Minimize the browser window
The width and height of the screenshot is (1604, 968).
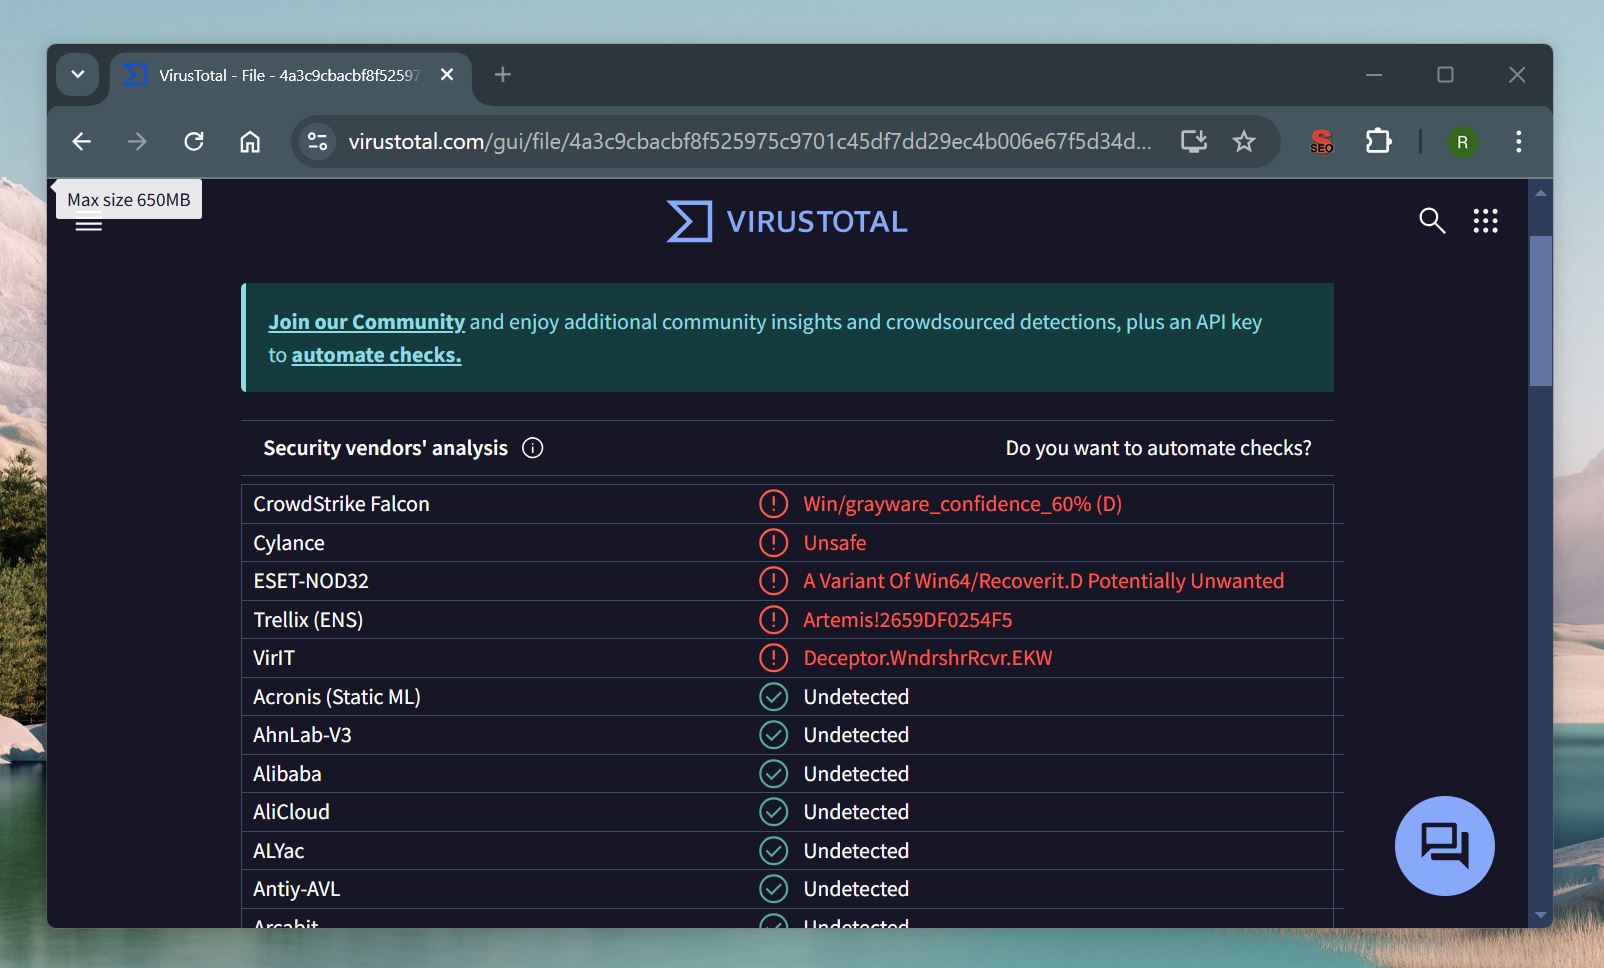(1374, 75)
